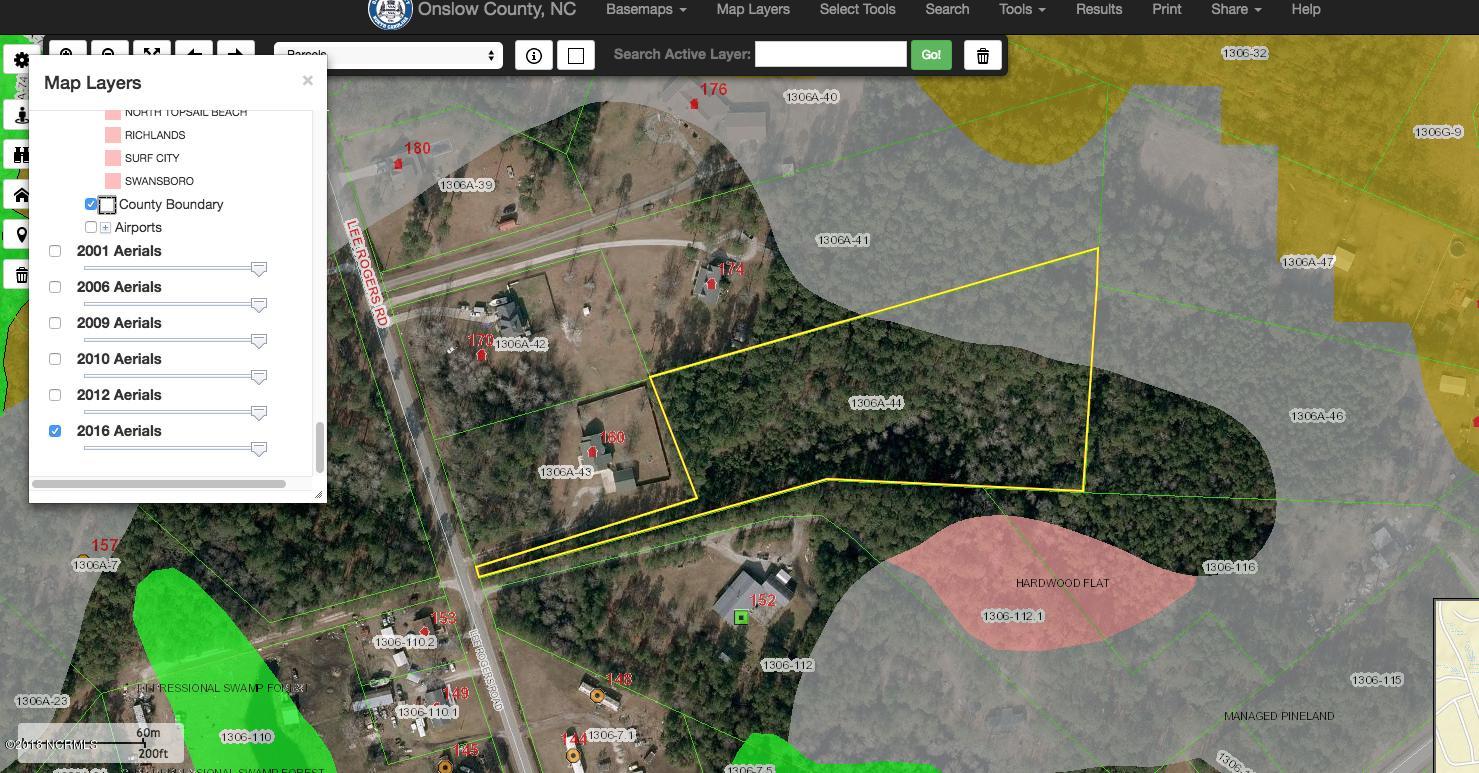Click the Search Active Layer input field
Screen dimensions: 1479x773
pyautogui.click(x=831, y=54)
